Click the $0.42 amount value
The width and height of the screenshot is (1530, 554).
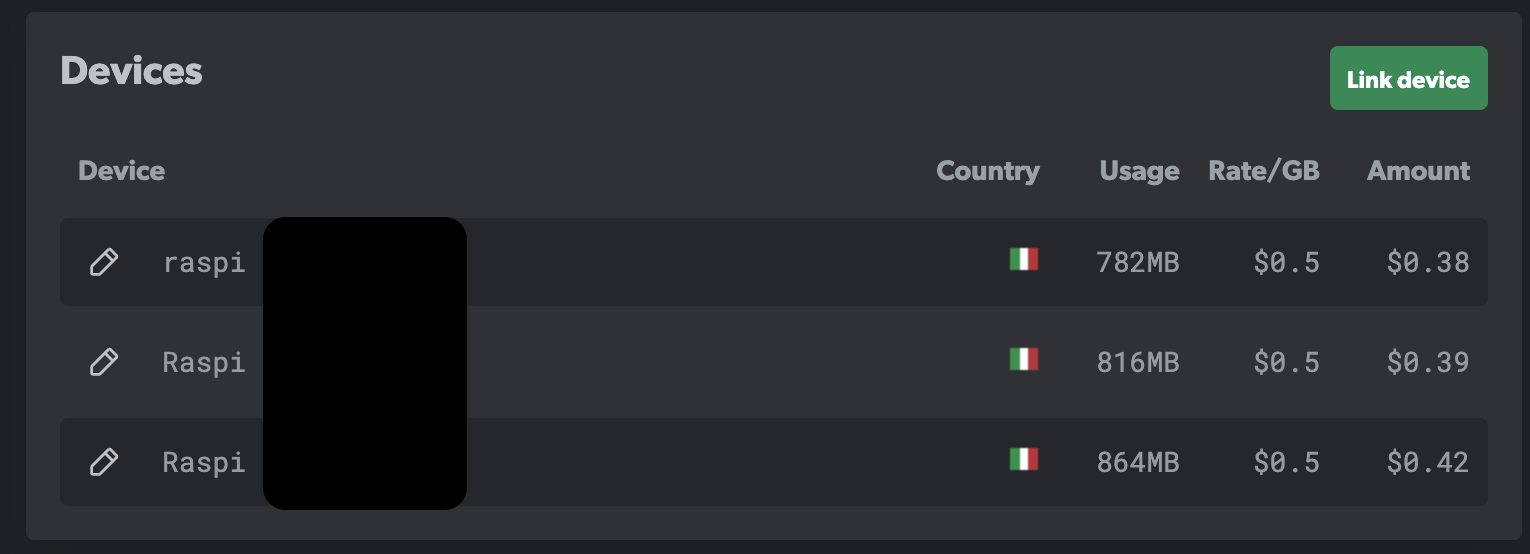1427,462
